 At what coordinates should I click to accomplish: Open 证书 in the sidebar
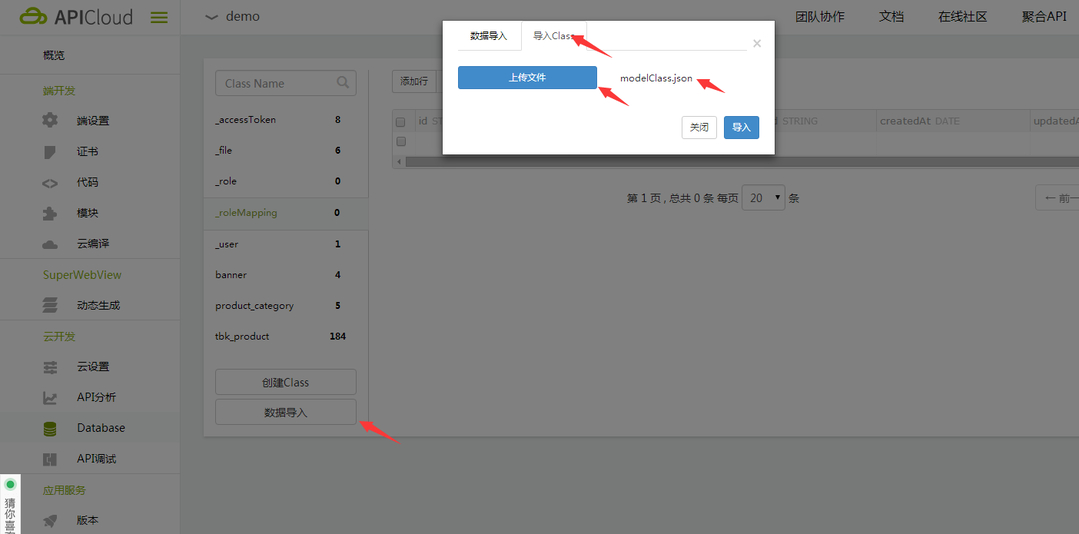(x=89, y=151)
